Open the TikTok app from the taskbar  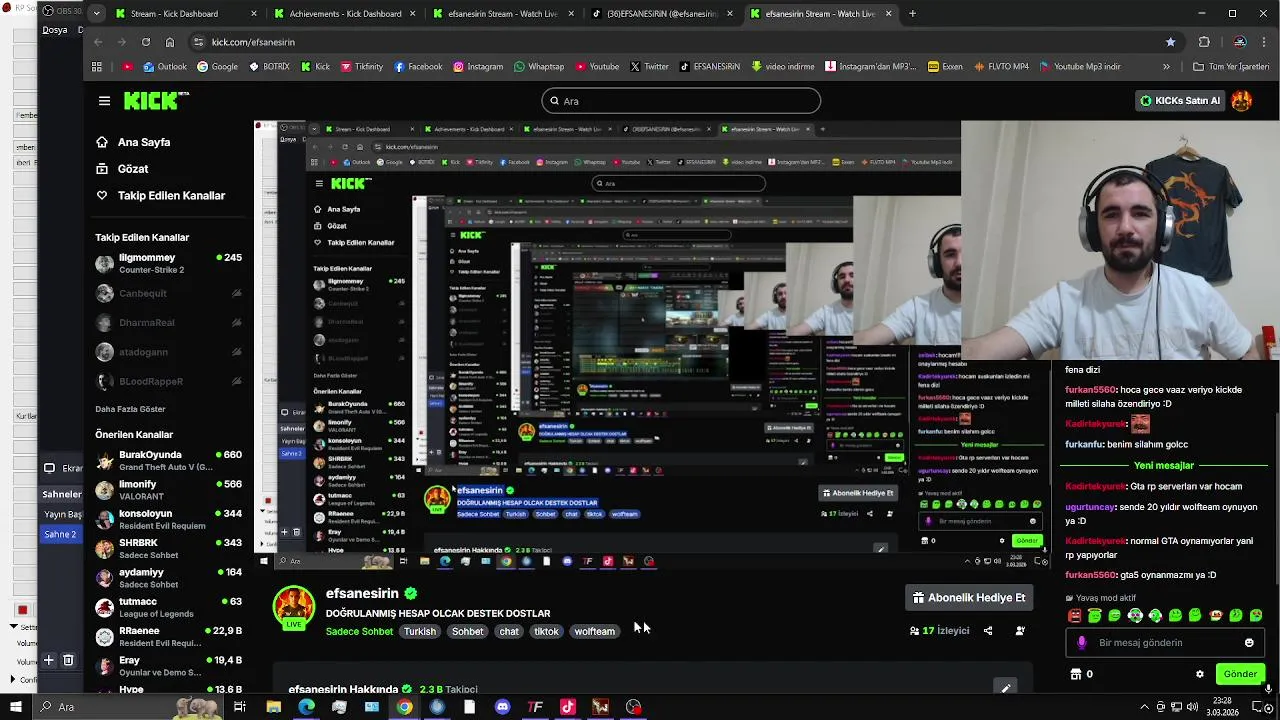(568, 707)
